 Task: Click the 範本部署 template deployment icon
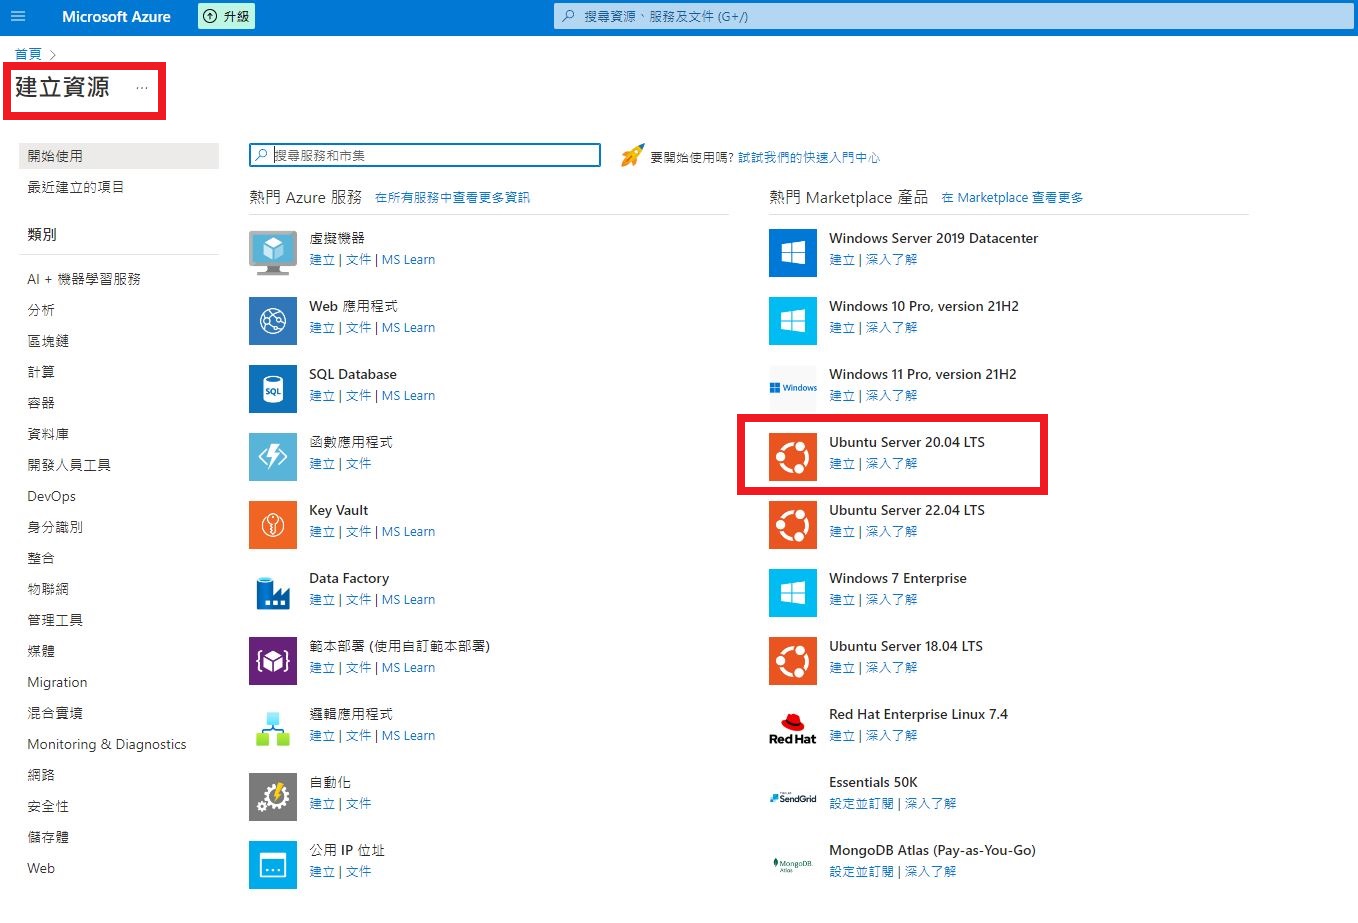pyautogui.click(x=273, y=660)
